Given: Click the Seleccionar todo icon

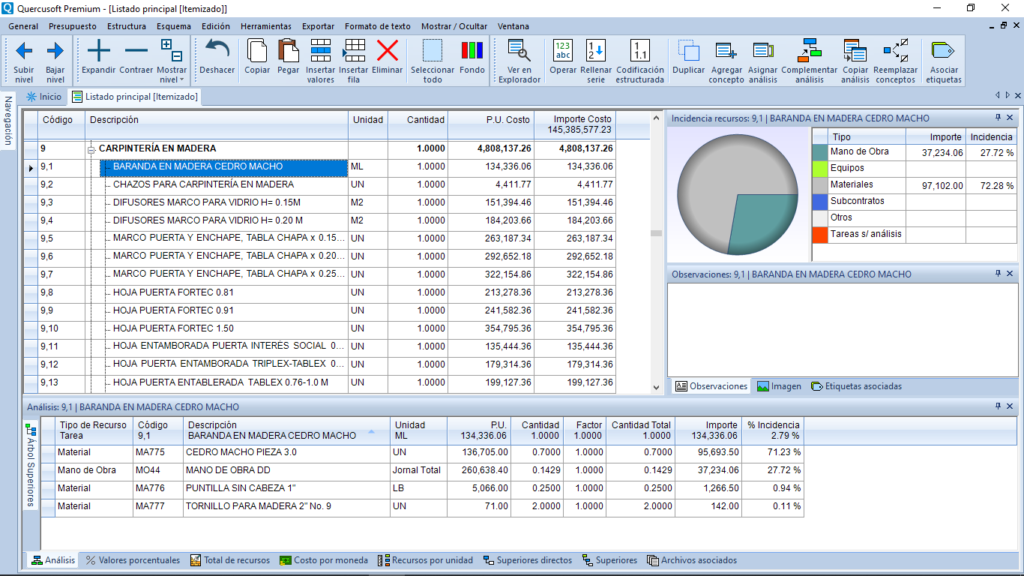Looking at the screenshot, I should click(x=432, y=51).
